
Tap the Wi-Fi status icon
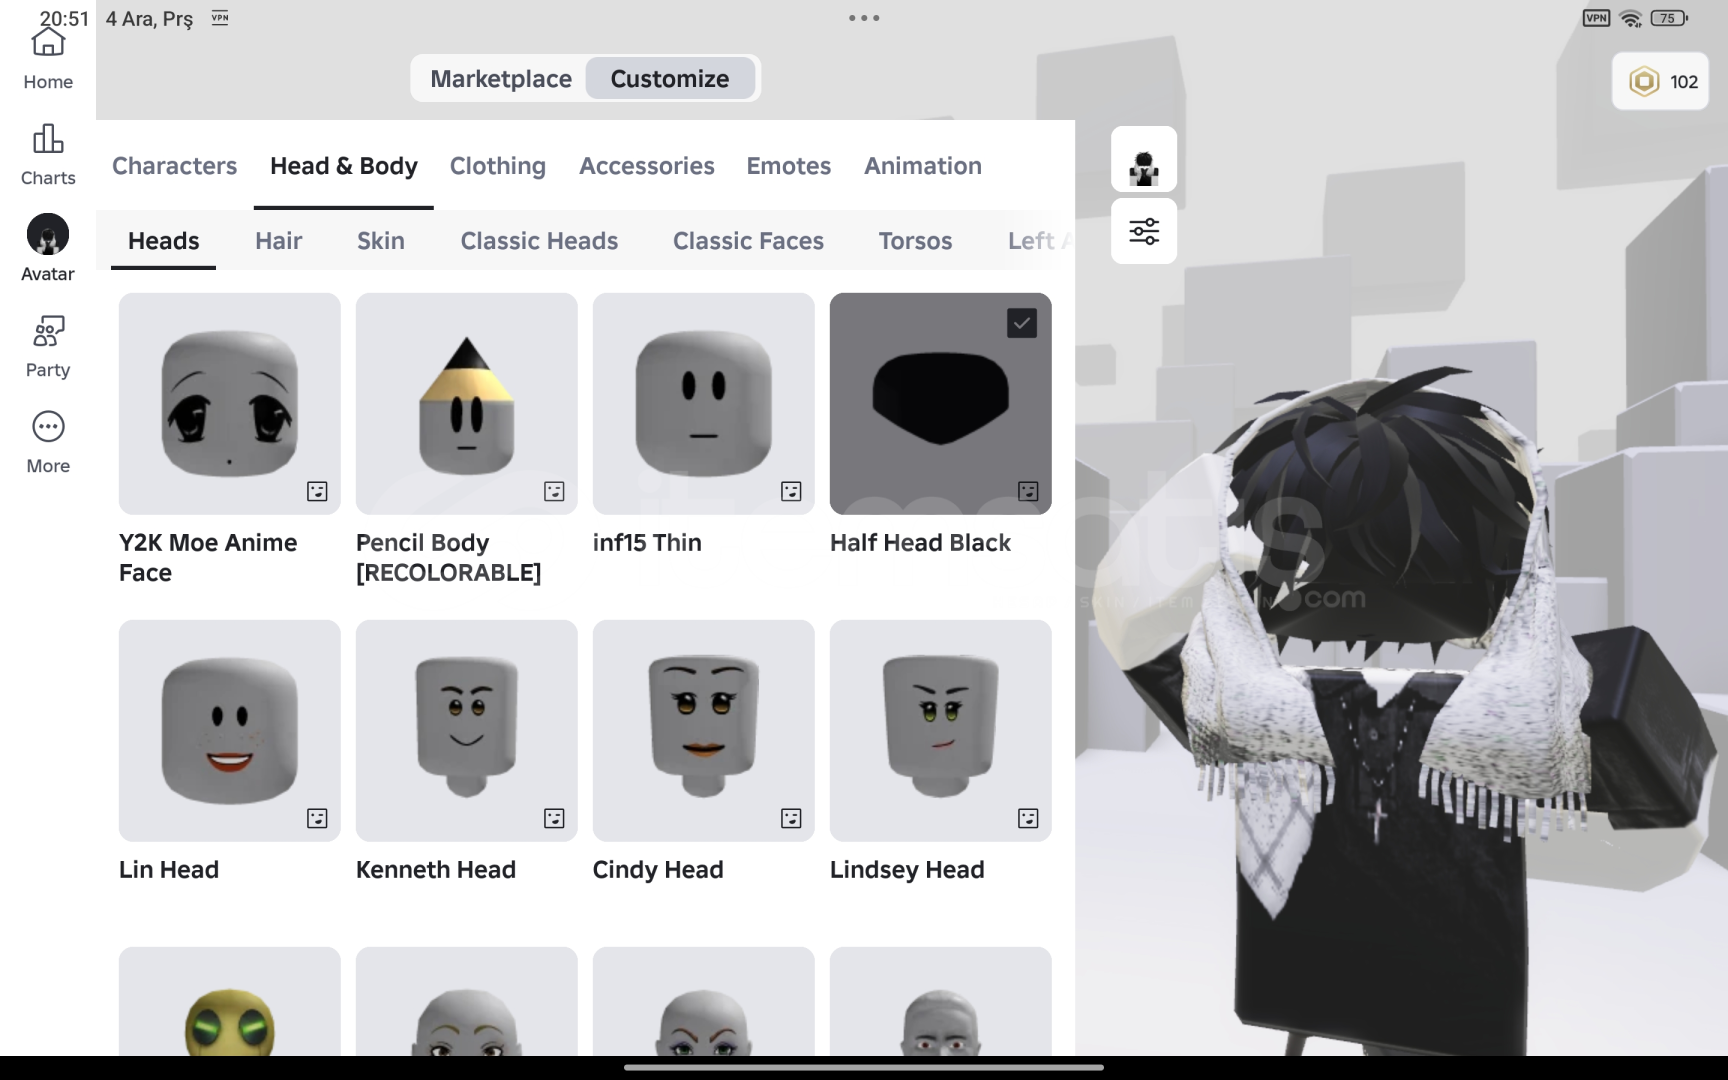click(1631, 18)
